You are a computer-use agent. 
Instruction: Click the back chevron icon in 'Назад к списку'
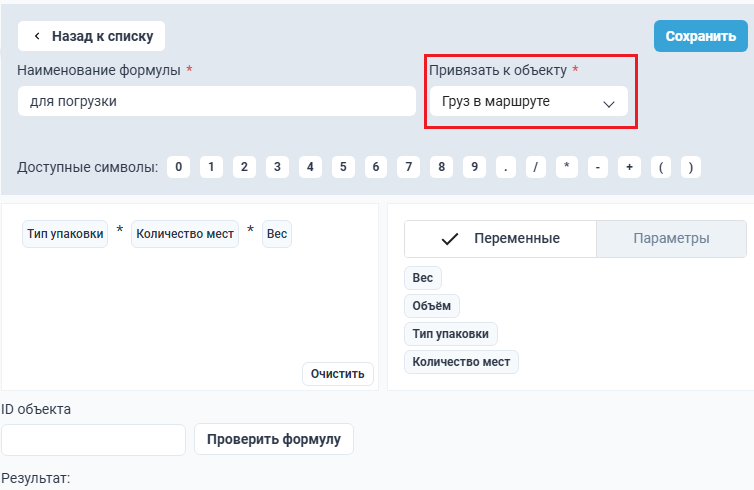pos(37,36)
